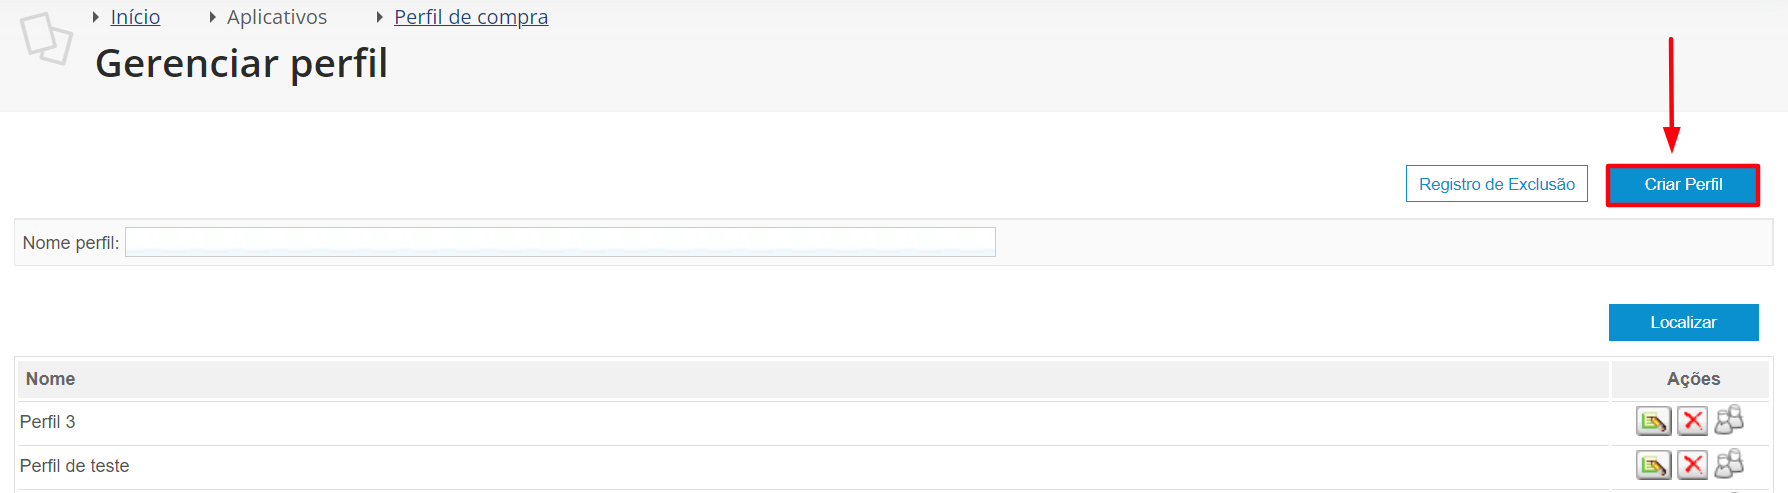Select the Perfil 3 row name
The width and height of the screenshot is (1788, 493).
click(x=48, y=422)
